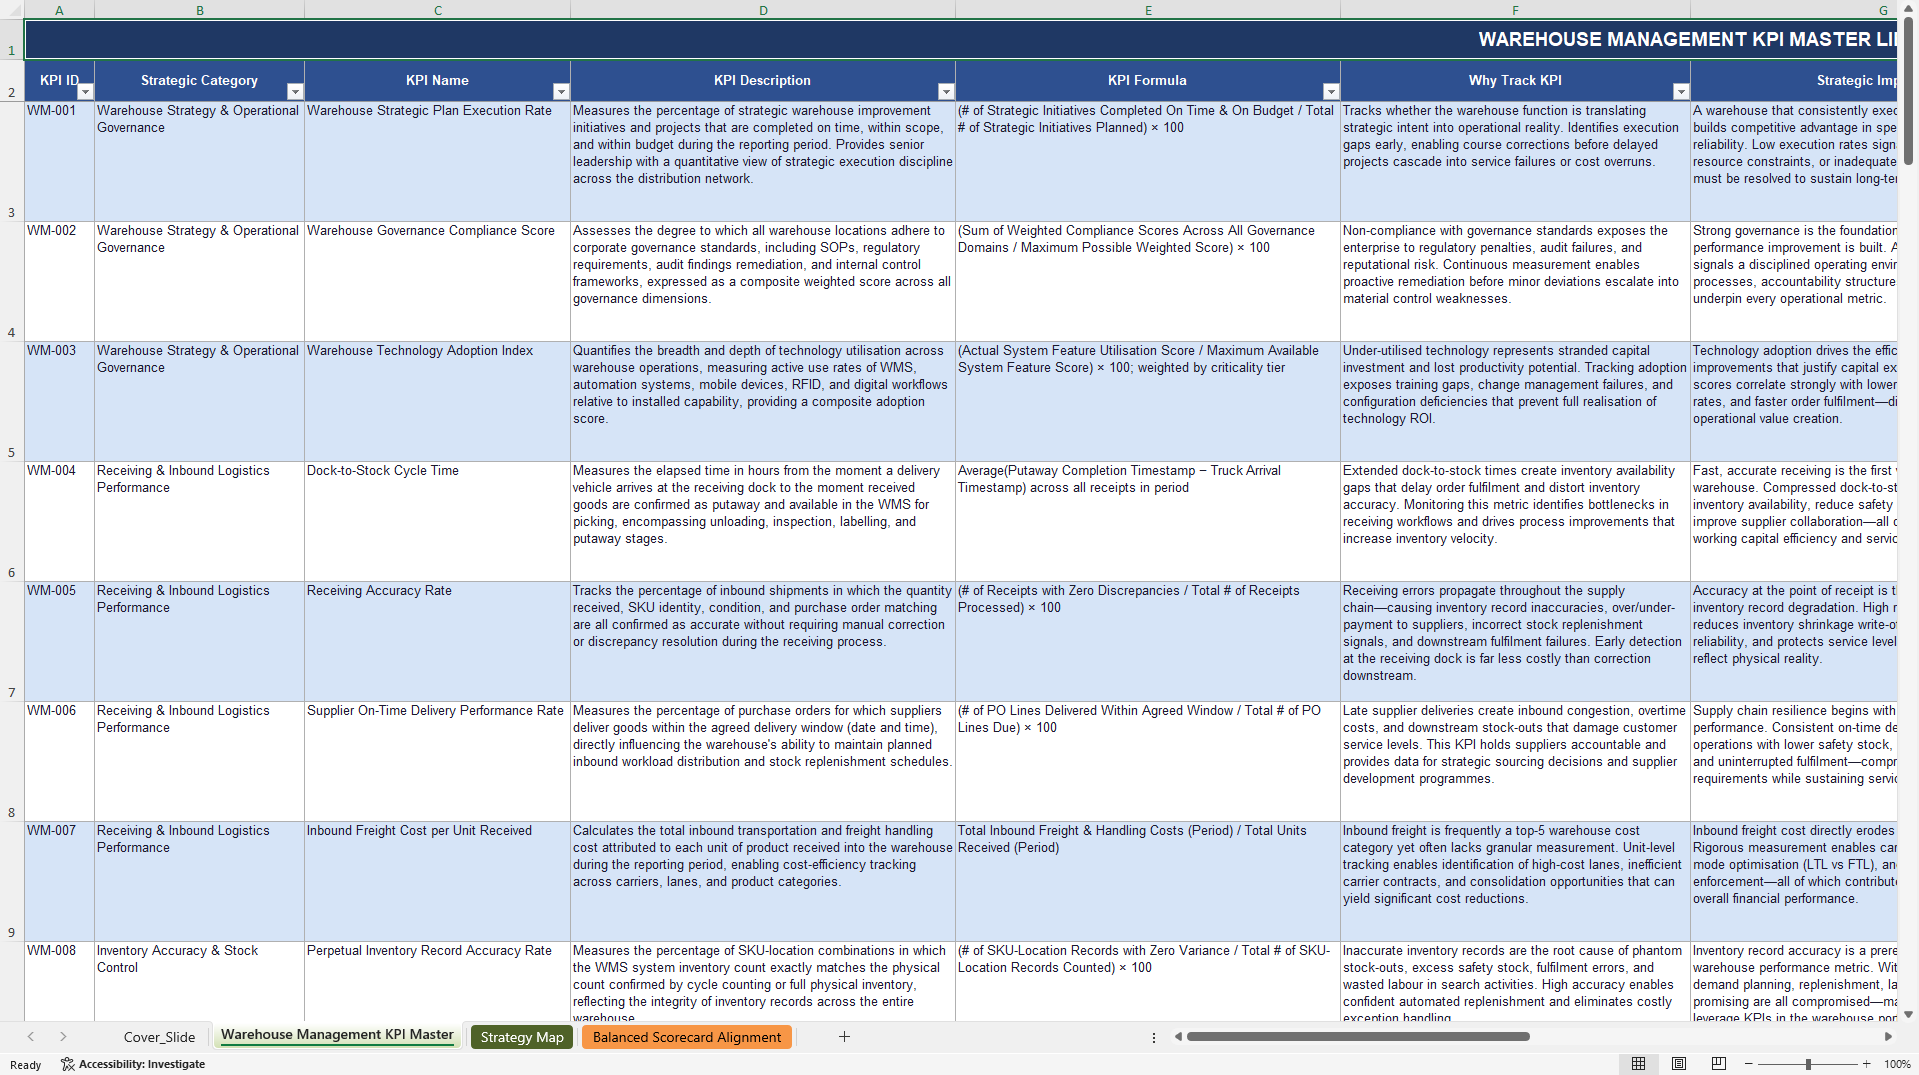Select cell WM-004
Viewport: 1919px width, 1075px height.
click(59, 521)
